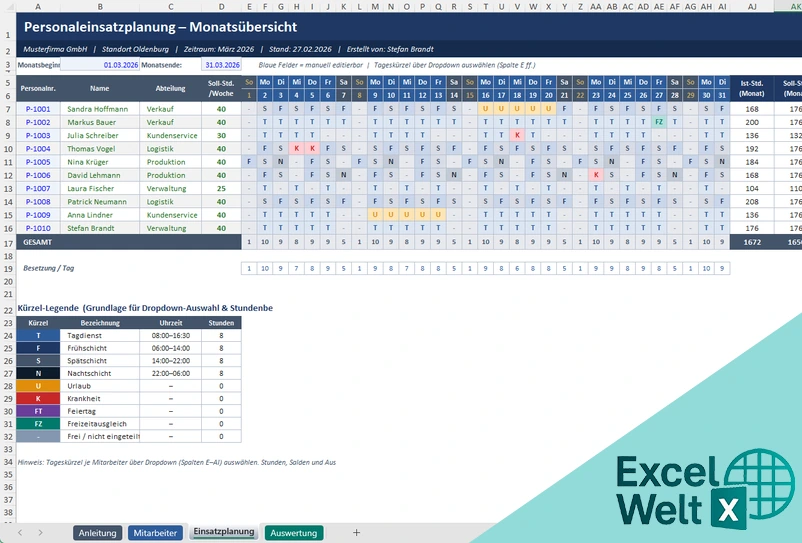Click the name Stefan Brandt in row 16
802x543 pixels.
91,229
